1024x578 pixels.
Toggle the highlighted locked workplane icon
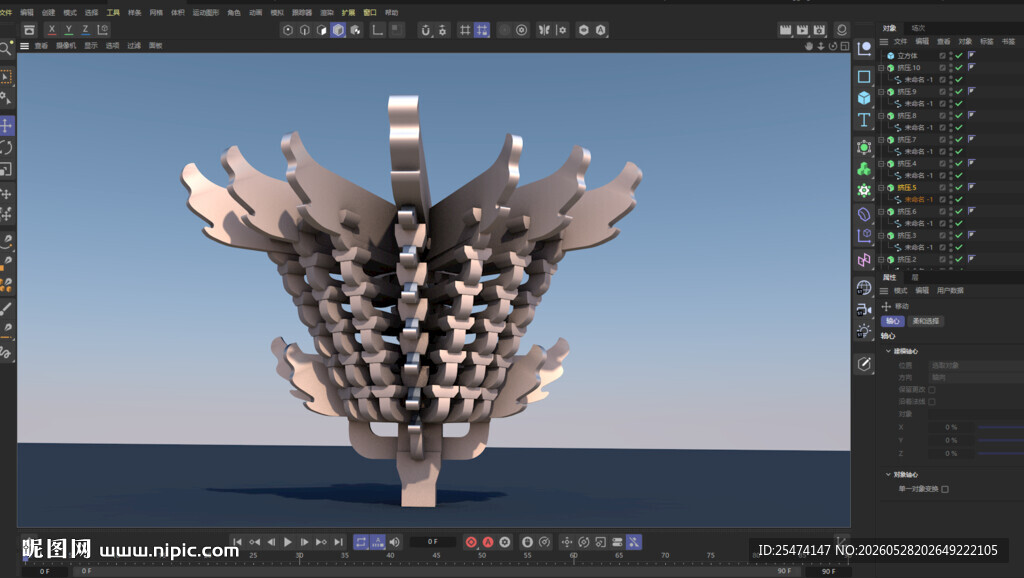point(481,30)
